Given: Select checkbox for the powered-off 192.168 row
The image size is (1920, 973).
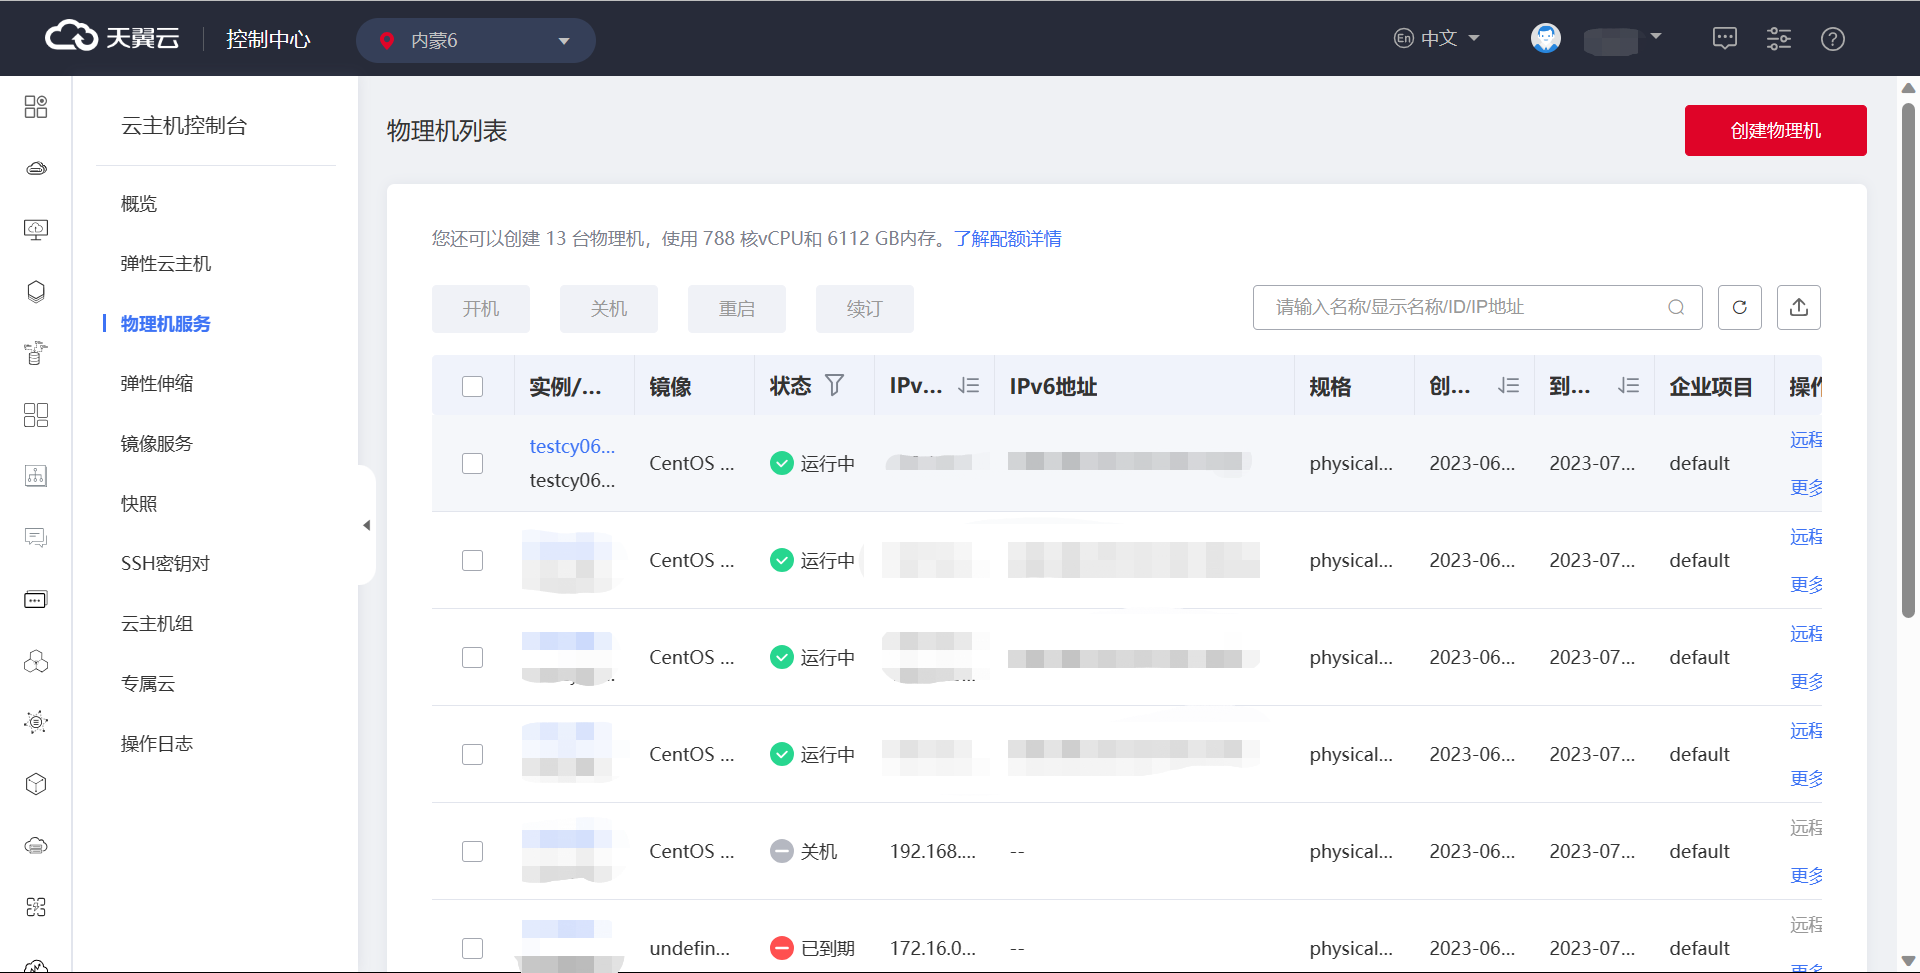Looking at the screenshot, I should click(472, 851).
